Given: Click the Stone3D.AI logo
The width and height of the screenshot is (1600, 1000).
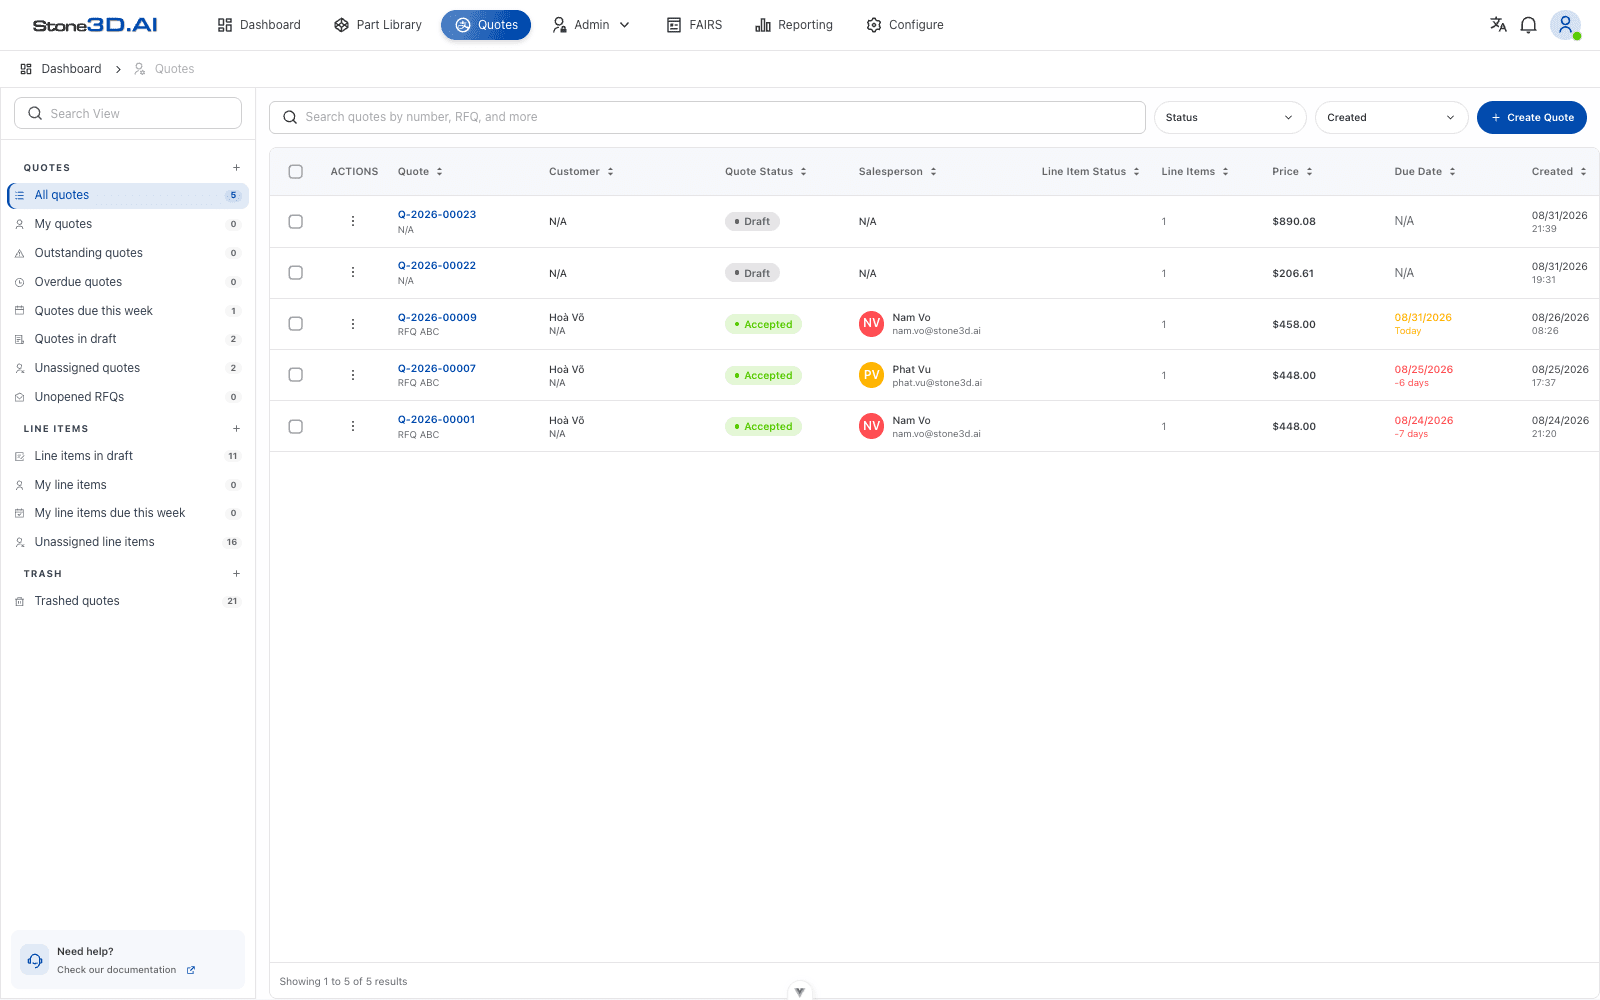Looking at the screenshot, I should pos(95,25).
